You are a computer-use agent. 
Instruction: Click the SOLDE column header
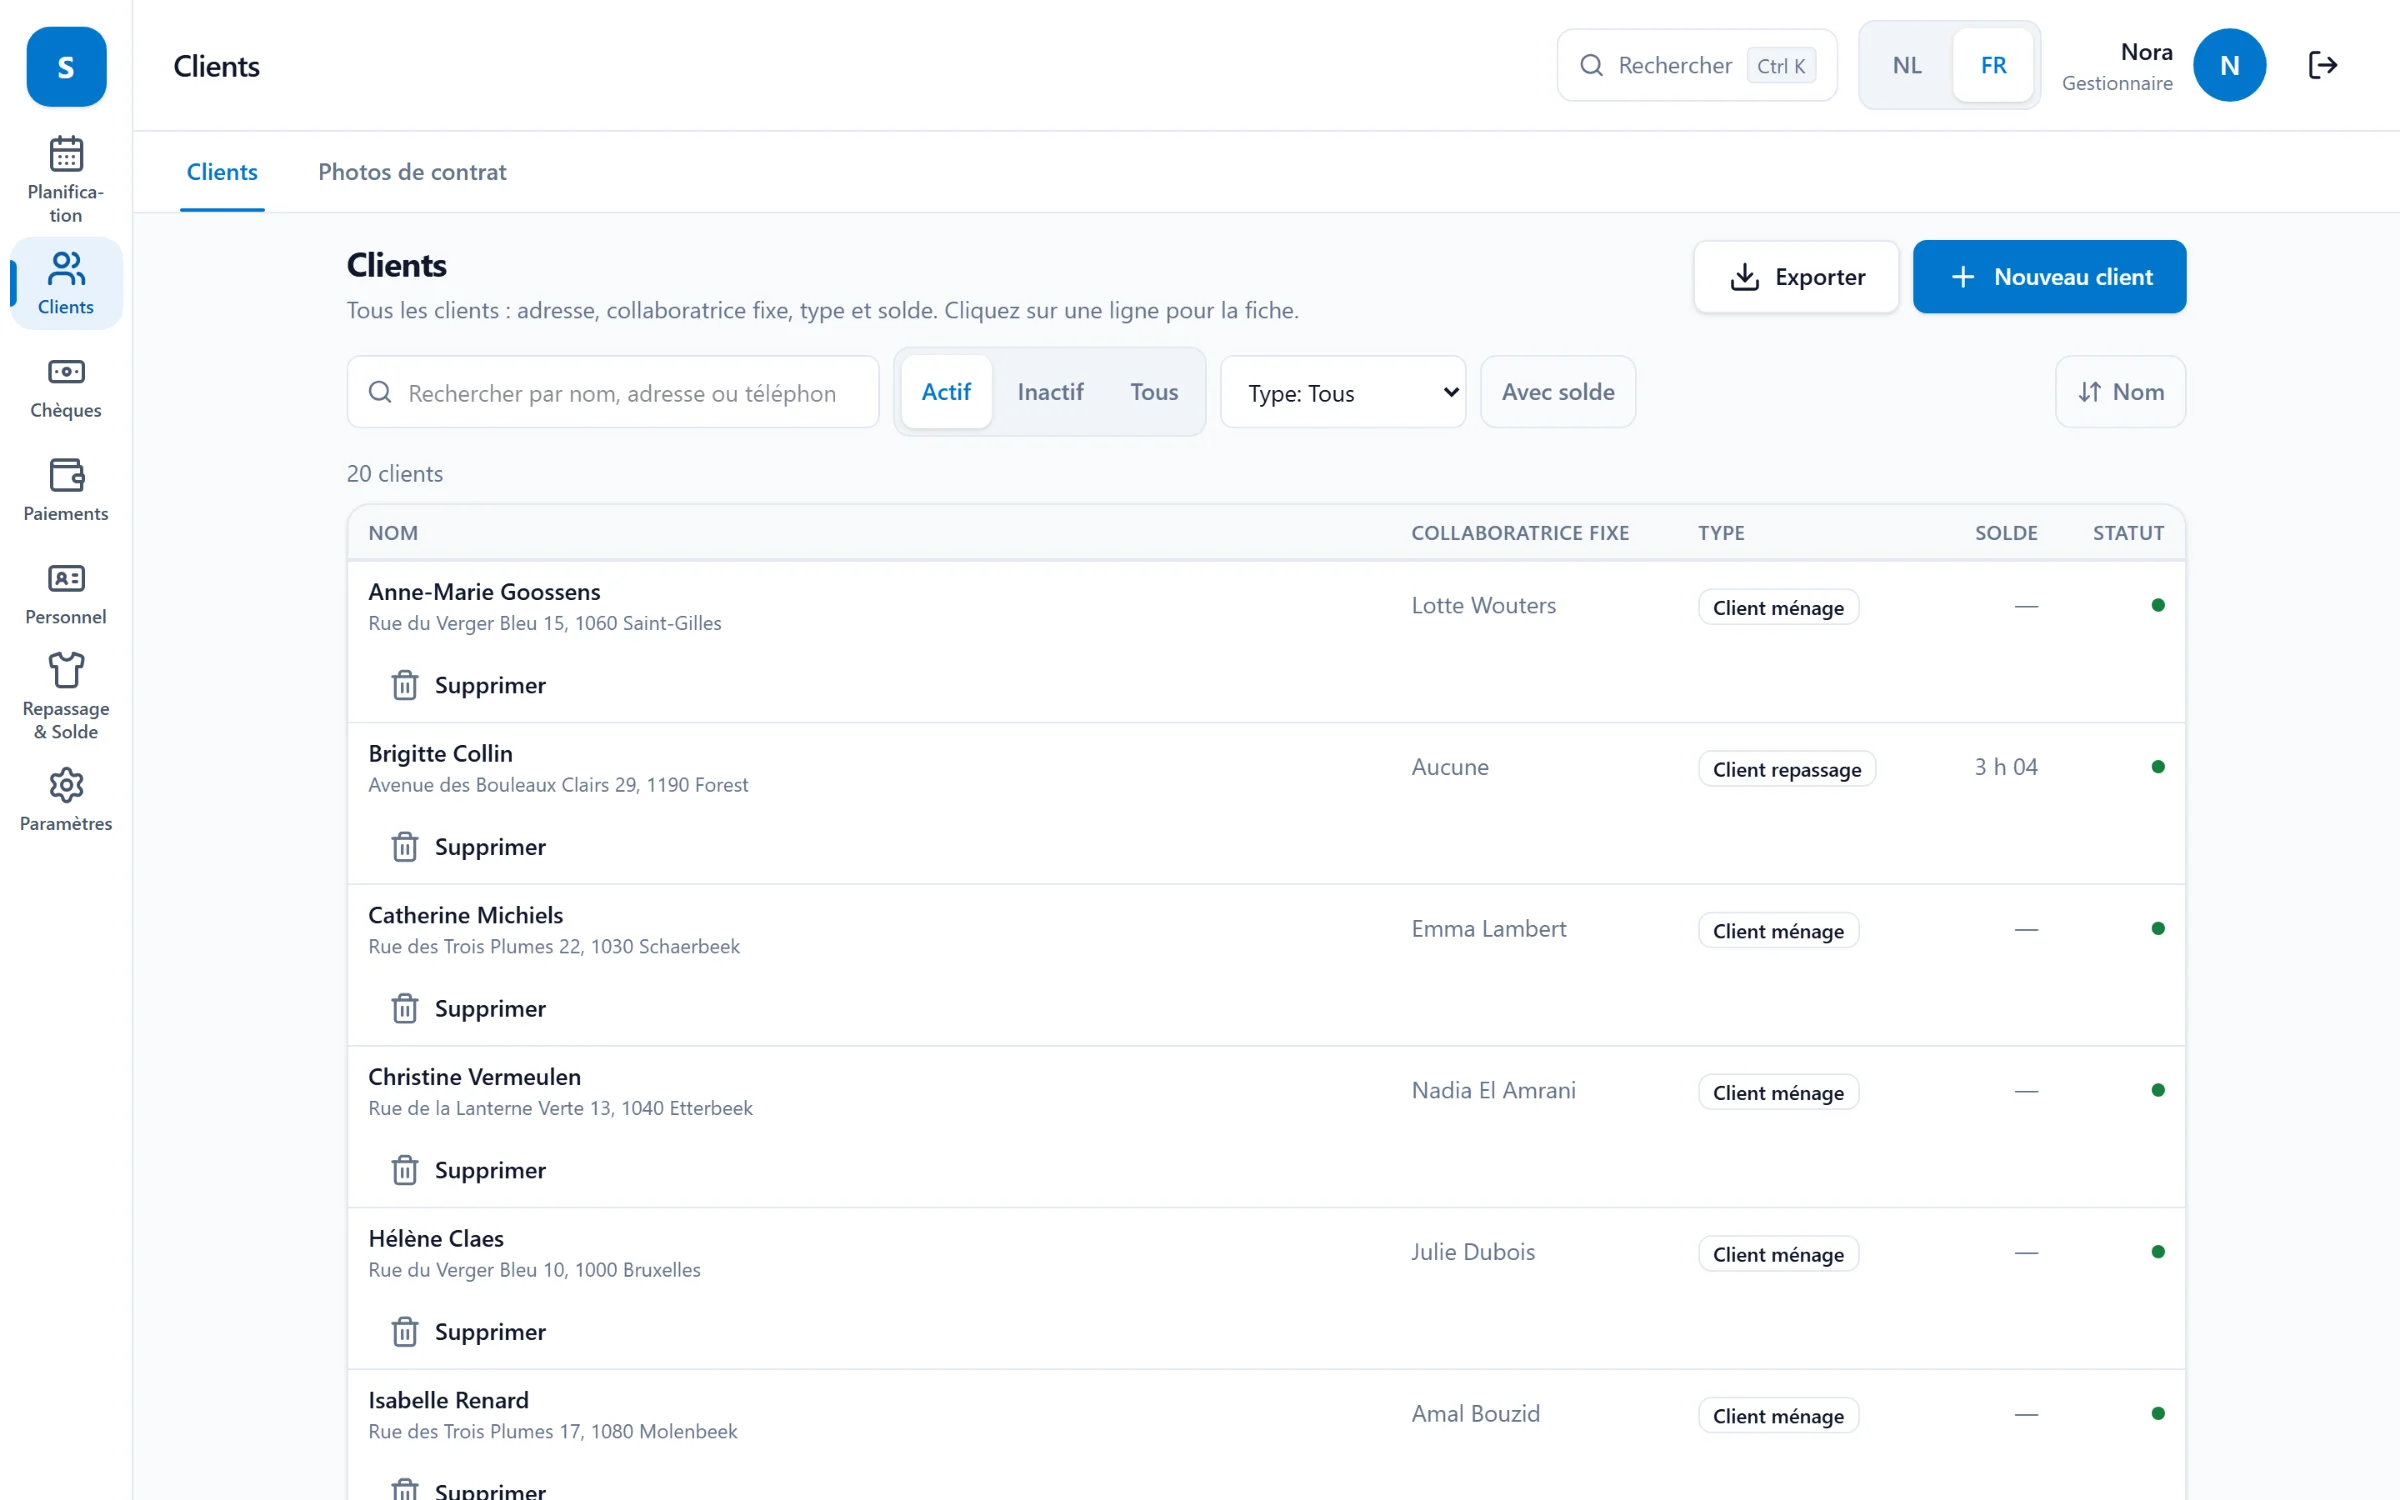click(x=2006, y=533)
